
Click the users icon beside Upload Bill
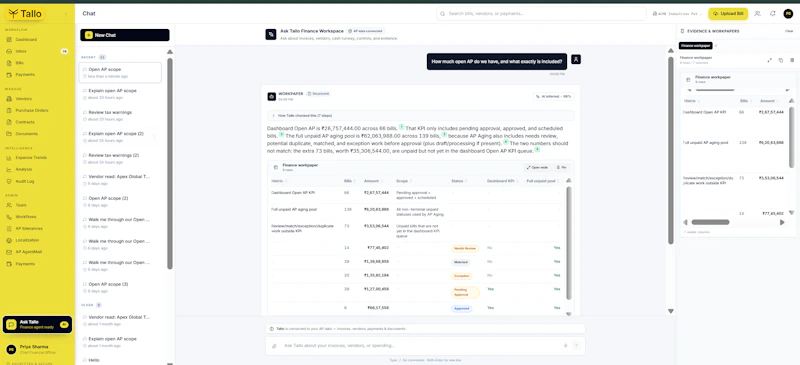757,14
